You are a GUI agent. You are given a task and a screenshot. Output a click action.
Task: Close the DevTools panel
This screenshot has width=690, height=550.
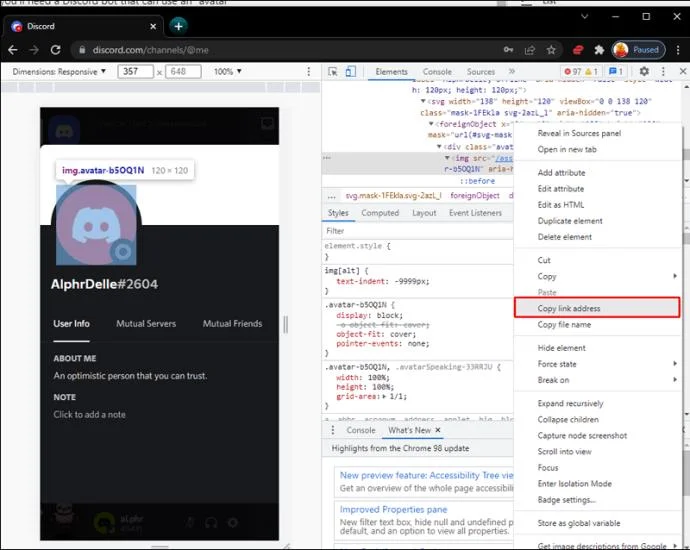click(x=683, y=71)
